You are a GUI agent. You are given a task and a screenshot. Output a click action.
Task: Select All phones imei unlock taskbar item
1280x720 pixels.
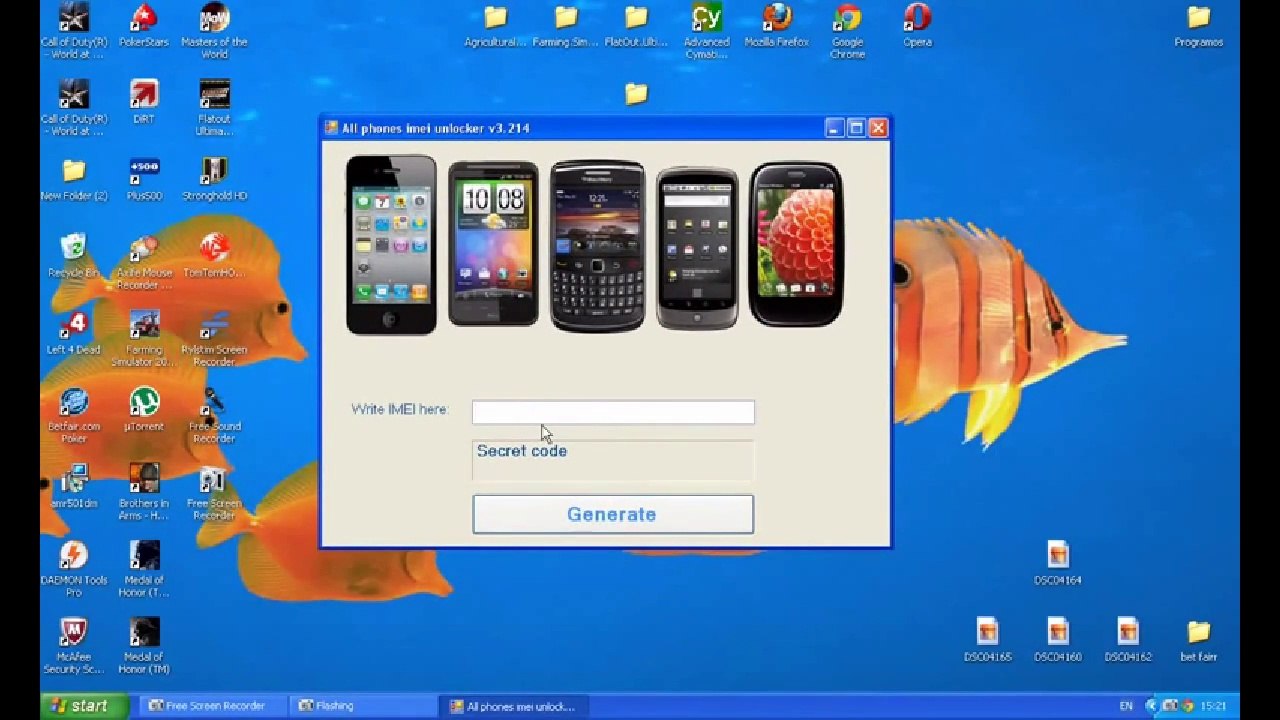[x=513, y=706]
